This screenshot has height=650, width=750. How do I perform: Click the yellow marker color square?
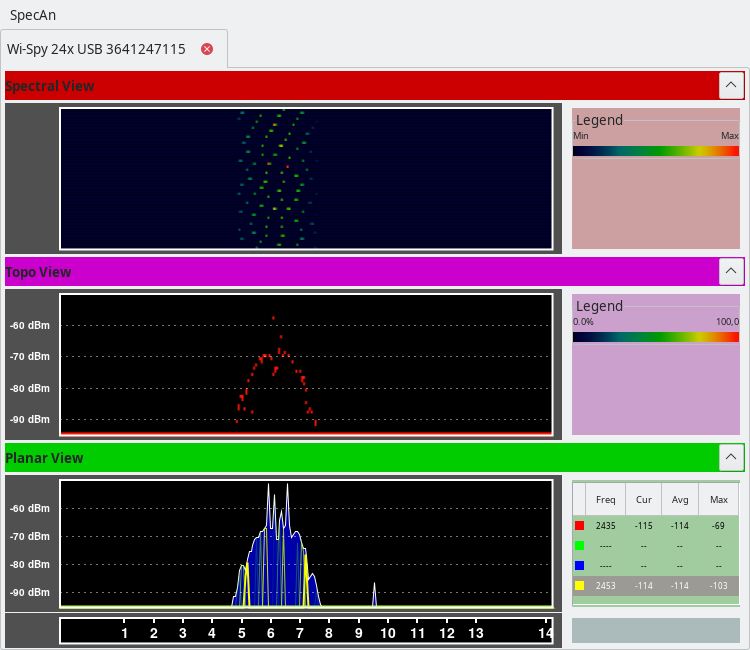[x=579, y=585]
